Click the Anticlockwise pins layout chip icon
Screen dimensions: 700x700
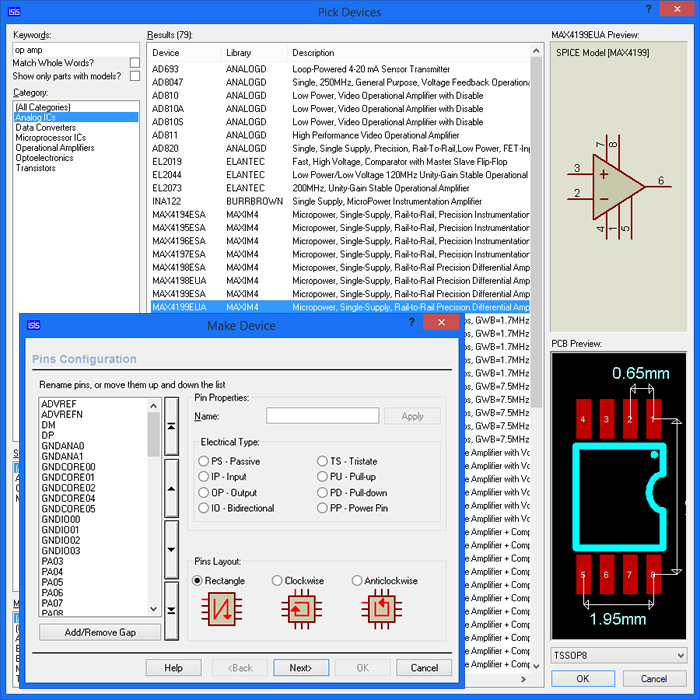pos(378,608)
